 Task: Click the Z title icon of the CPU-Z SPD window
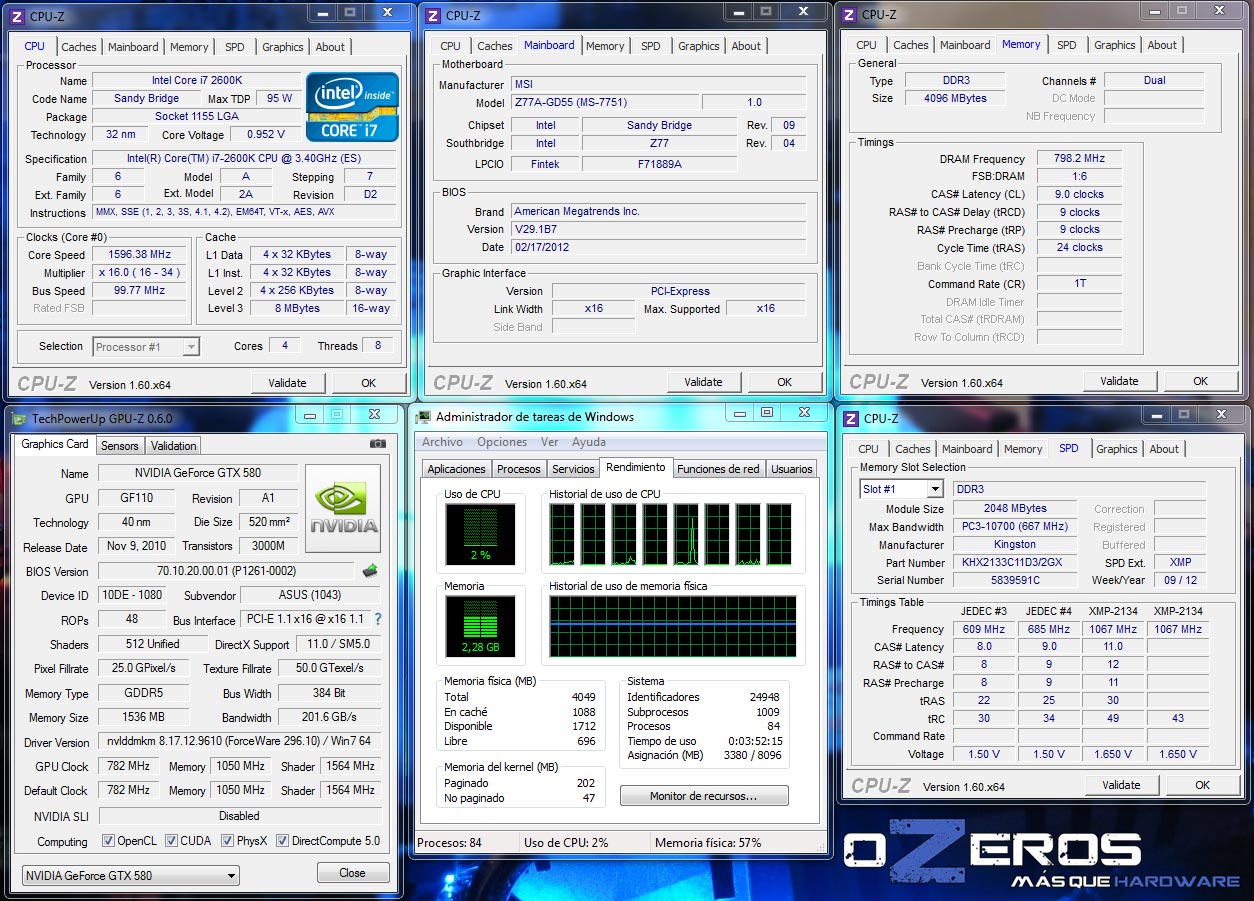click(x=851, y=419)
